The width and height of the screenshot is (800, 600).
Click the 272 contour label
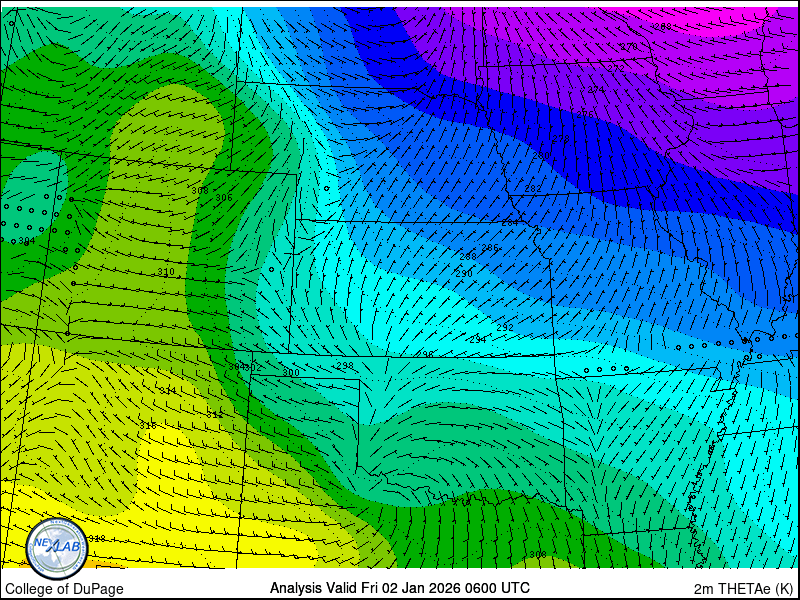point(616,68)
